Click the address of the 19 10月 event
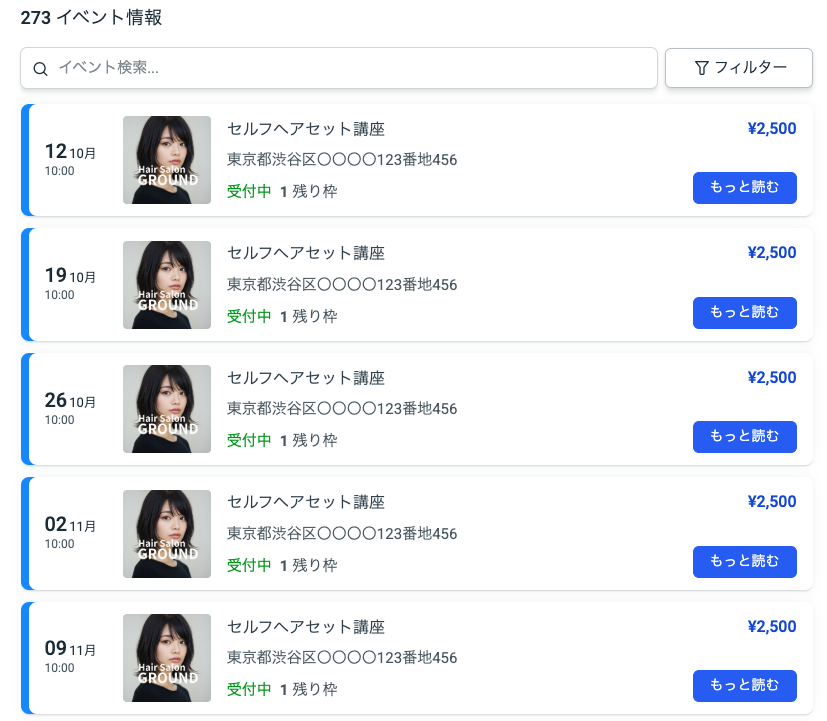This screenshot has width=827, height=721. click(x=342, y=285)
